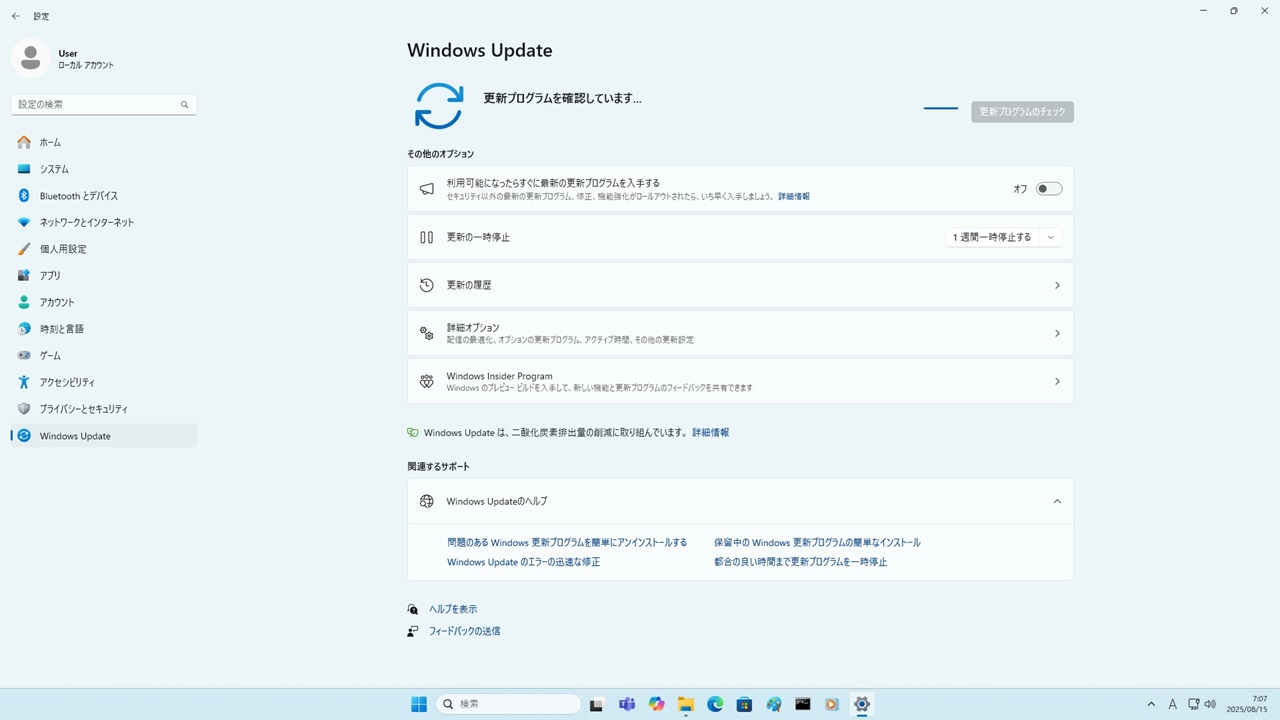Open ホーム in the sidebar
1280x720 pixels.
point(104,142)
